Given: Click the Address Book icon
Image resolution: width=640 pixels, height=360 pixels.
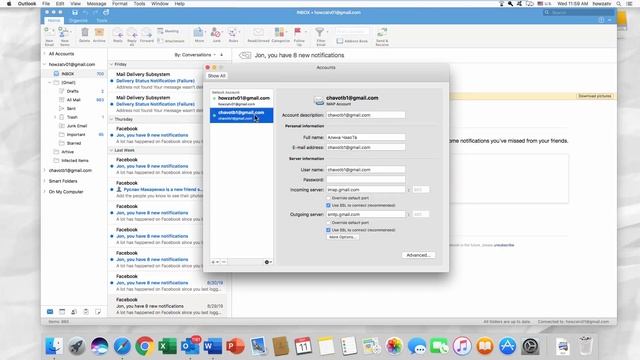Looking at the screenshot, I should (x=340, y=41).
